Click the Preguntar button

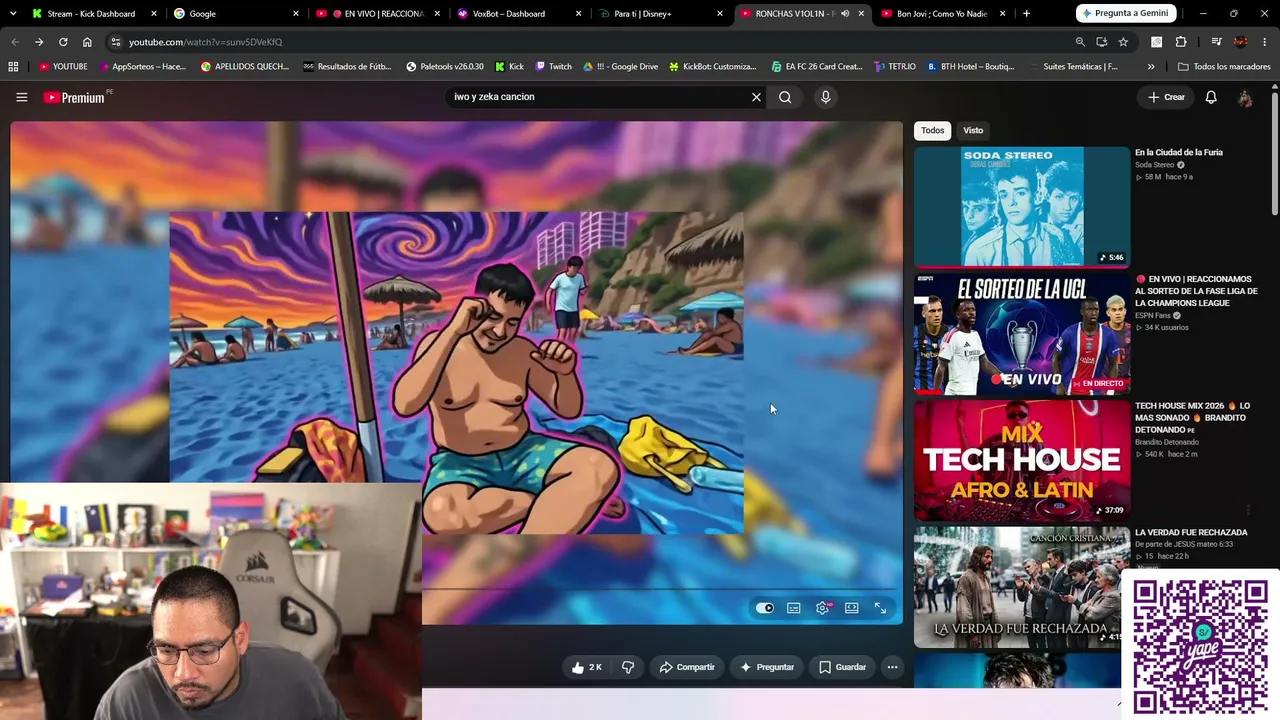click(767, 667)
